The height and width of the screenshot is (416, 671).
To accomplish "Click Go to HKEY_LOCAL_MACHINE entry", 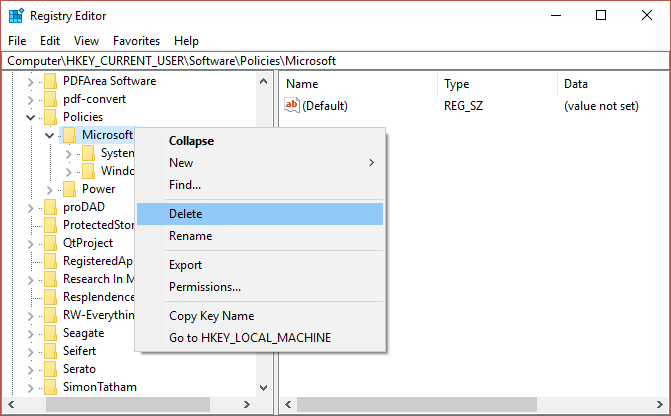I will 250,338.
